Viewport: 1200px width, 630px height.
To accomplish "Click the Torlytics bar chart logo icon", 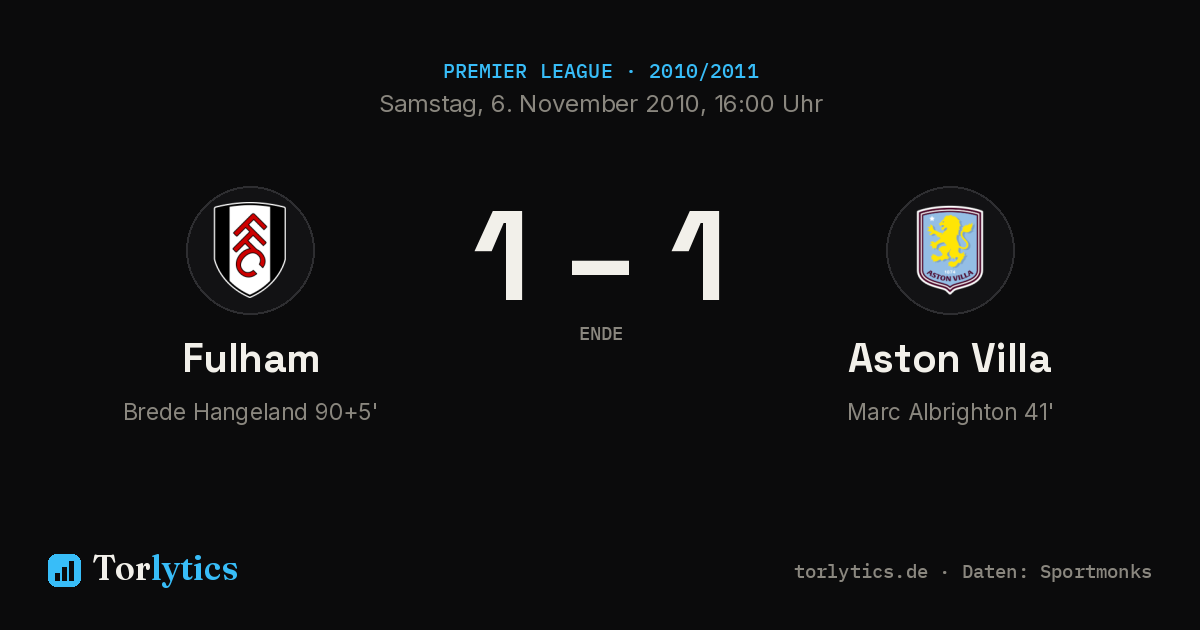I will (x=64, y=570).
